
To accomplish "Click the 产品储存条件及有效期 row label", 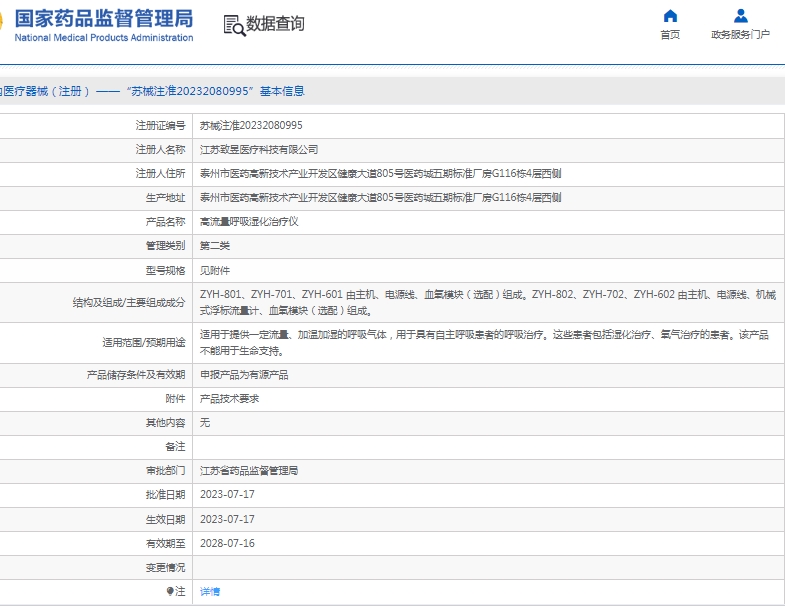I will coord(136,375).
